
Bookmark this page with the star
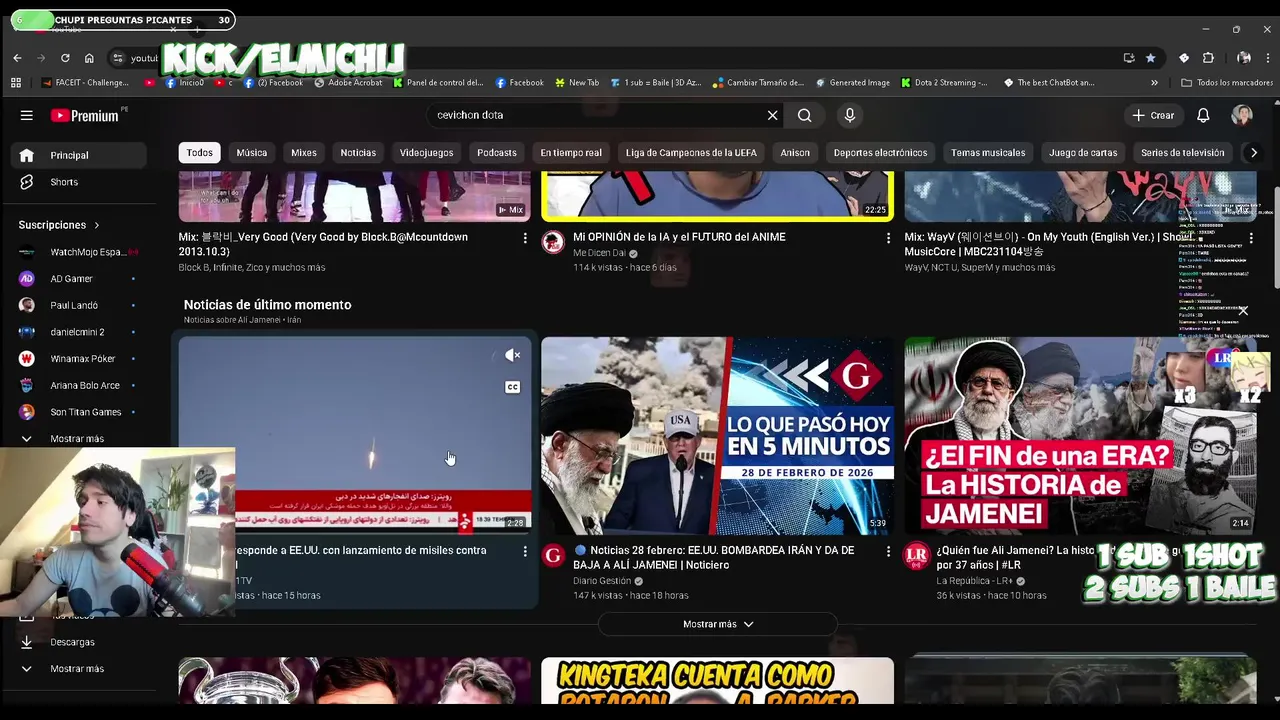tap(1151, 58)
